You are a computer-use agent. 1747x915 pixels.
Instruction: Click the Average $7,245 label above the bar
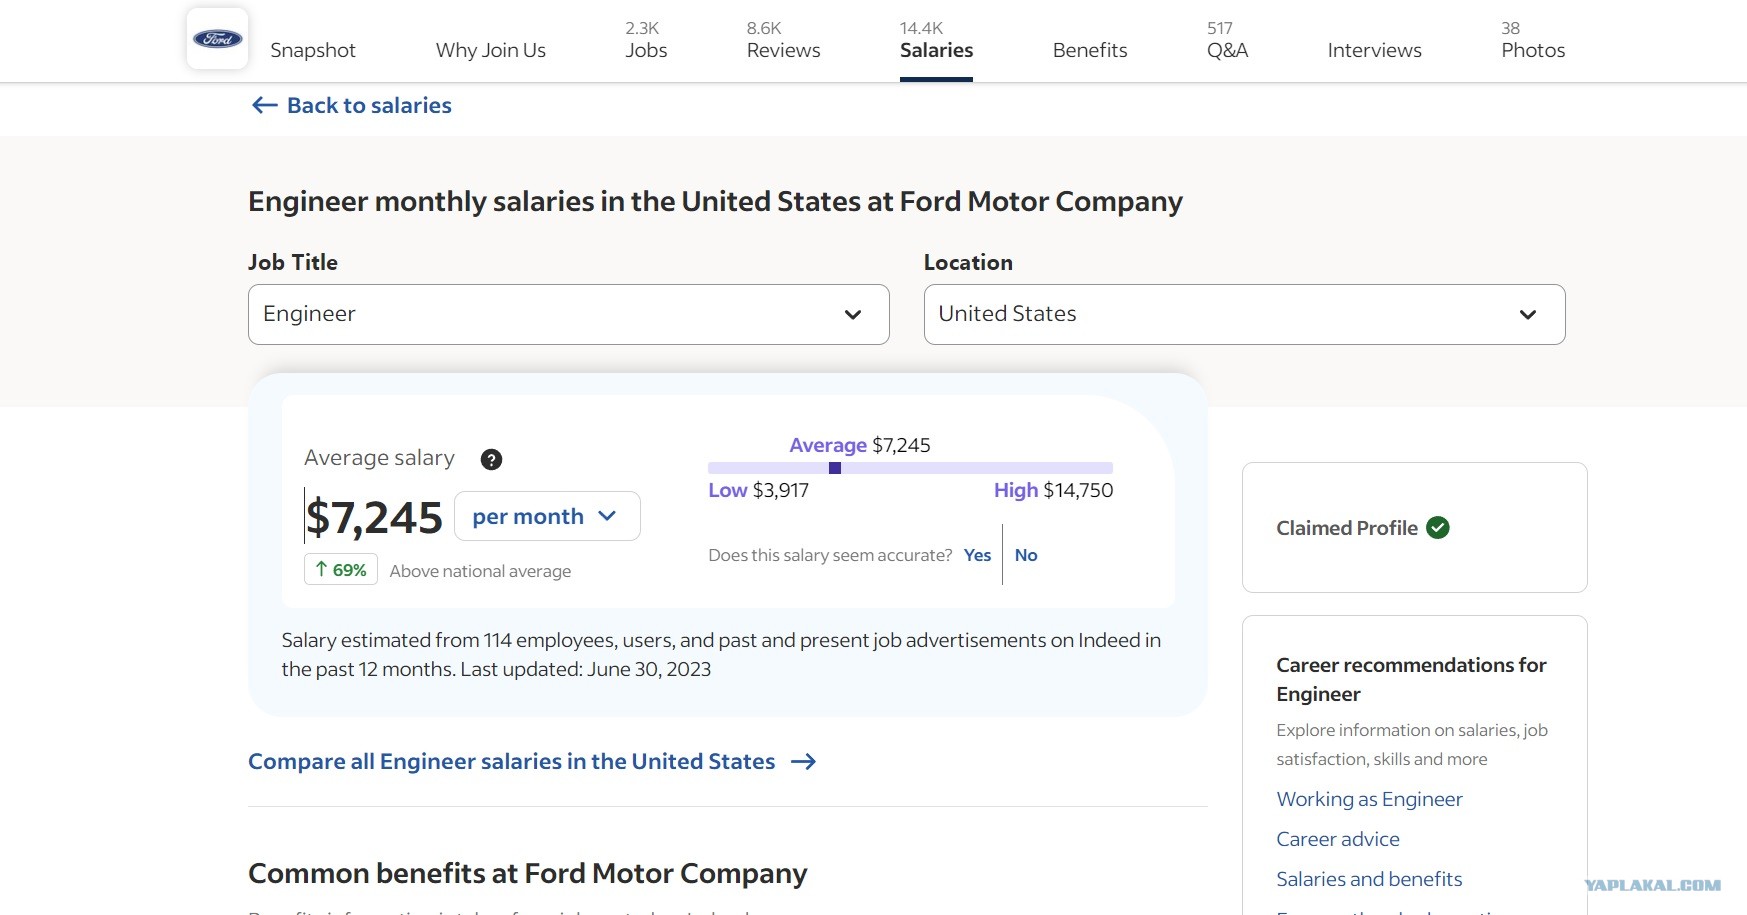click(860, 445)
